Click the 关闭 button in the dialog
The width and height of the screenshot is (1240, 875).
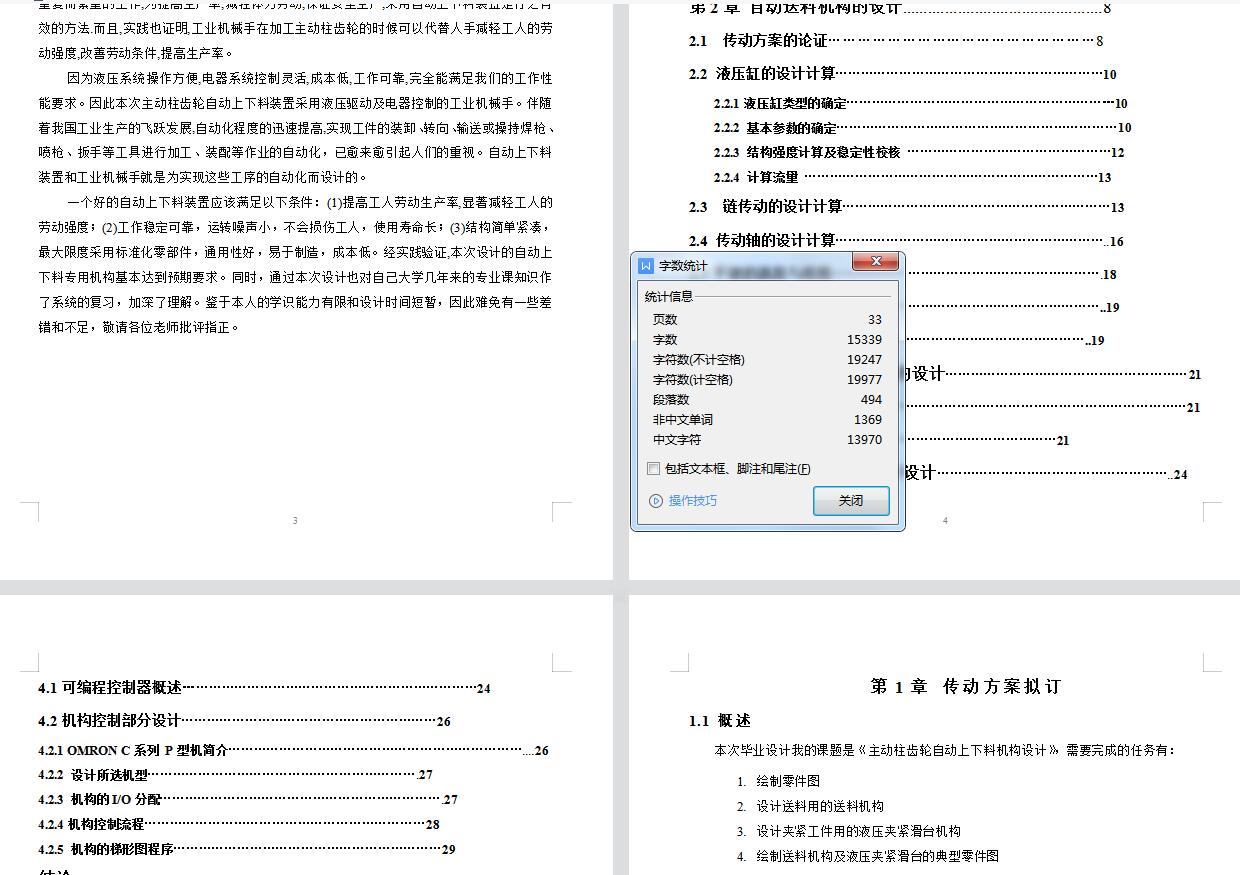(x=851, y=501)
